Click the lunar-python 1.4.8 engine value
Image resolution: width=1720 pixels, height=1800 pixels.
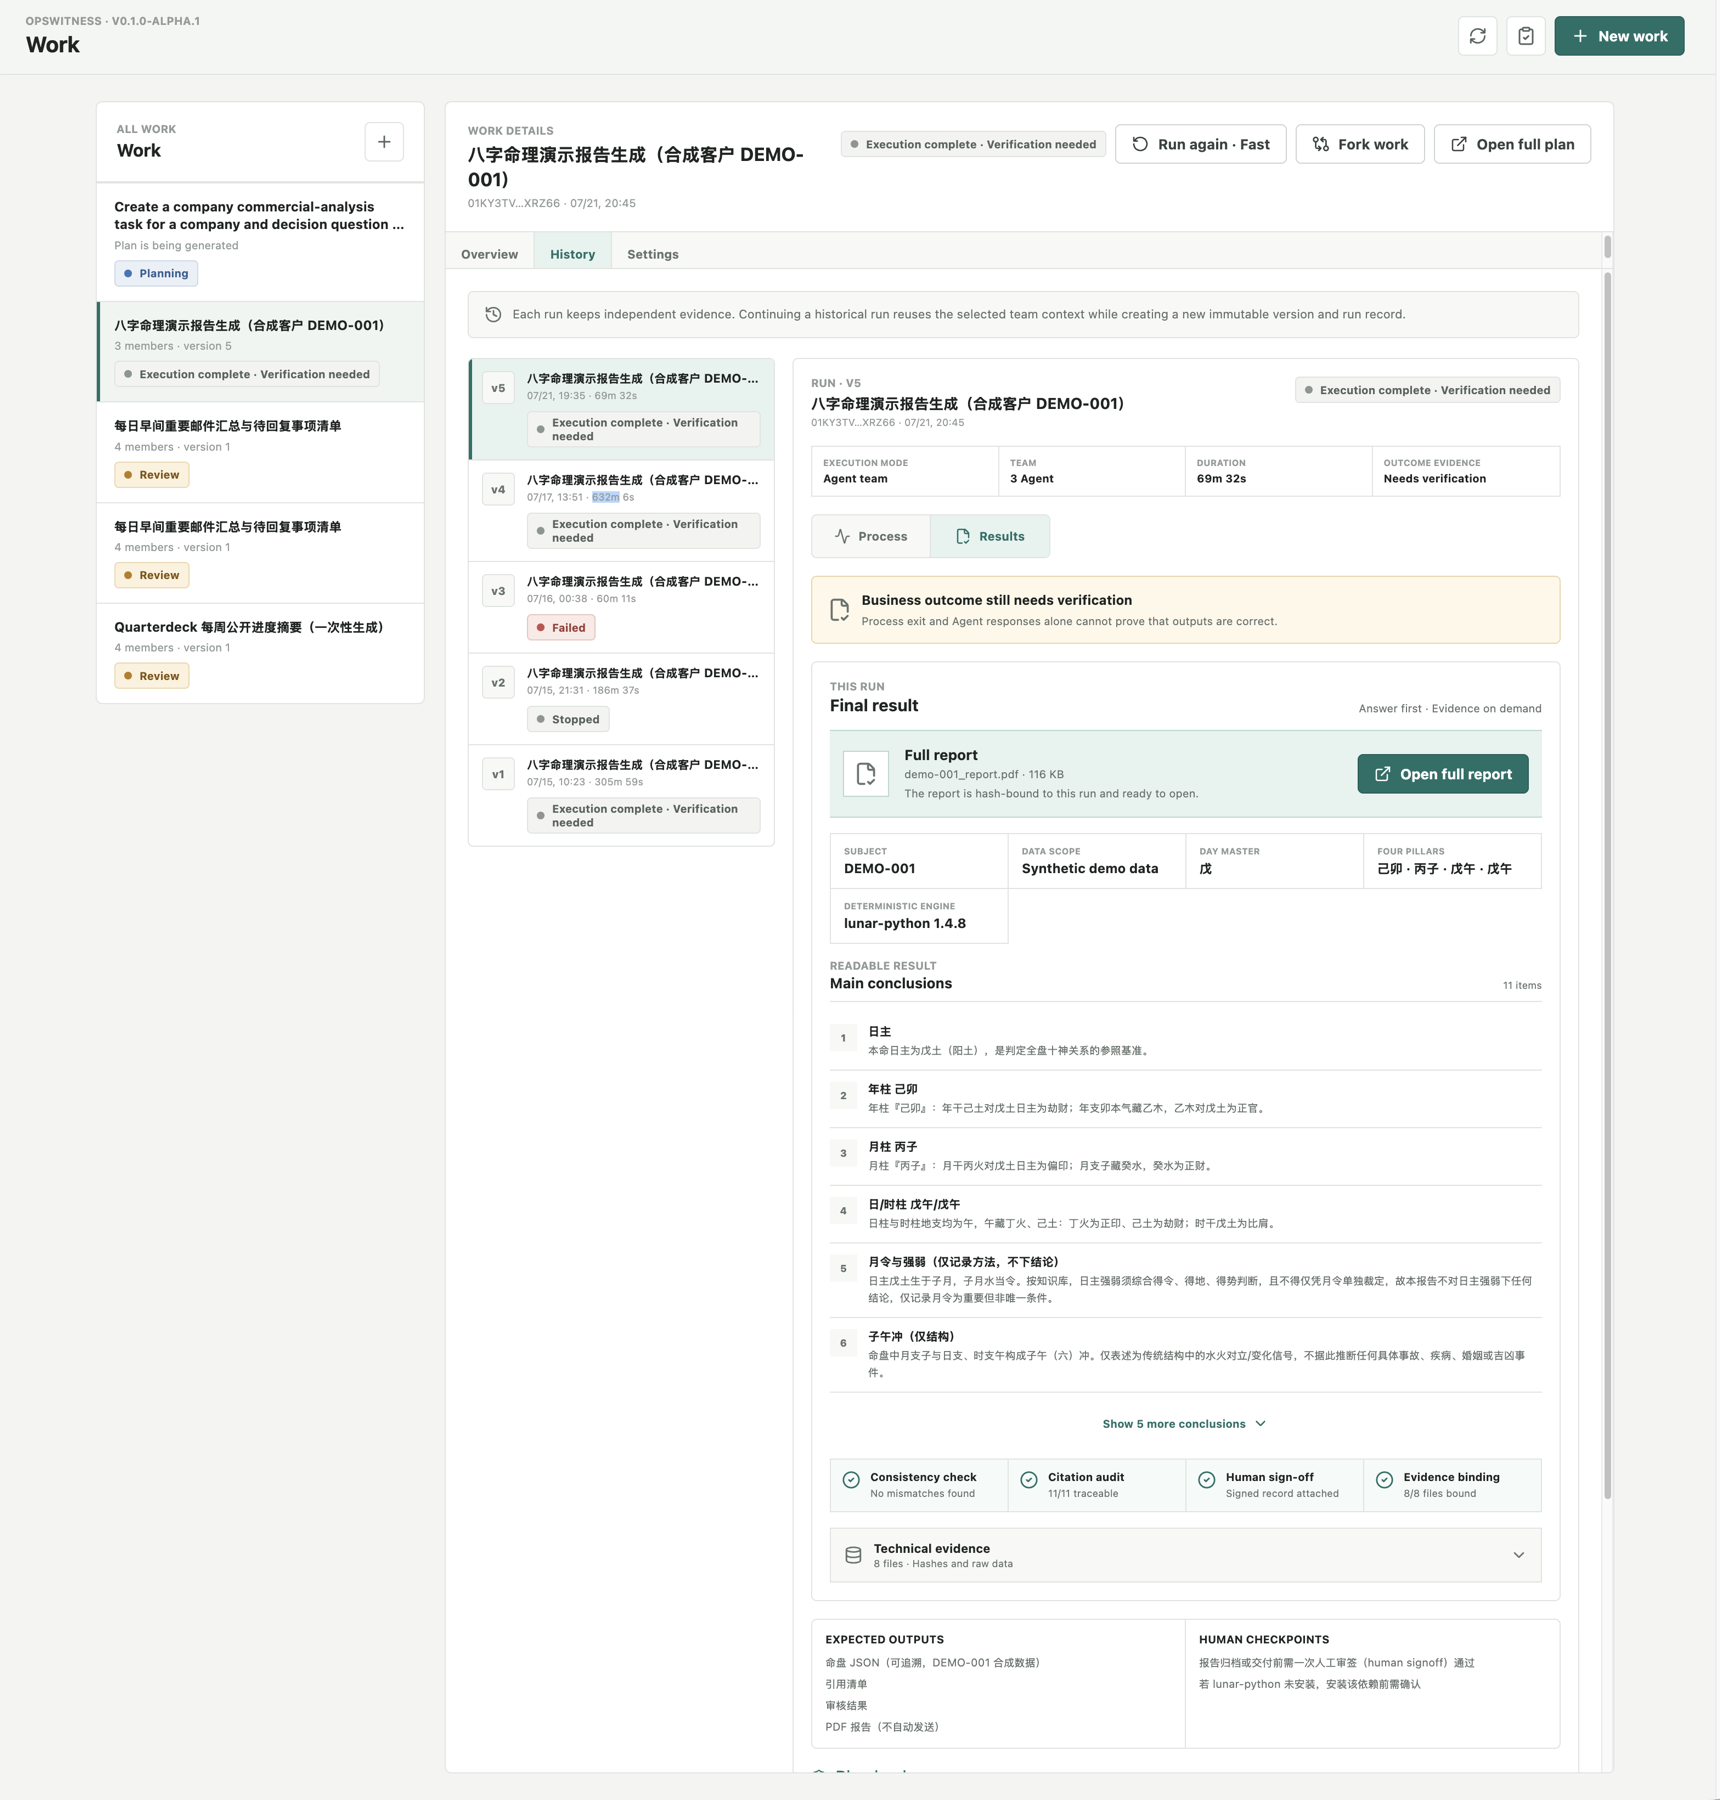[905, 923]
